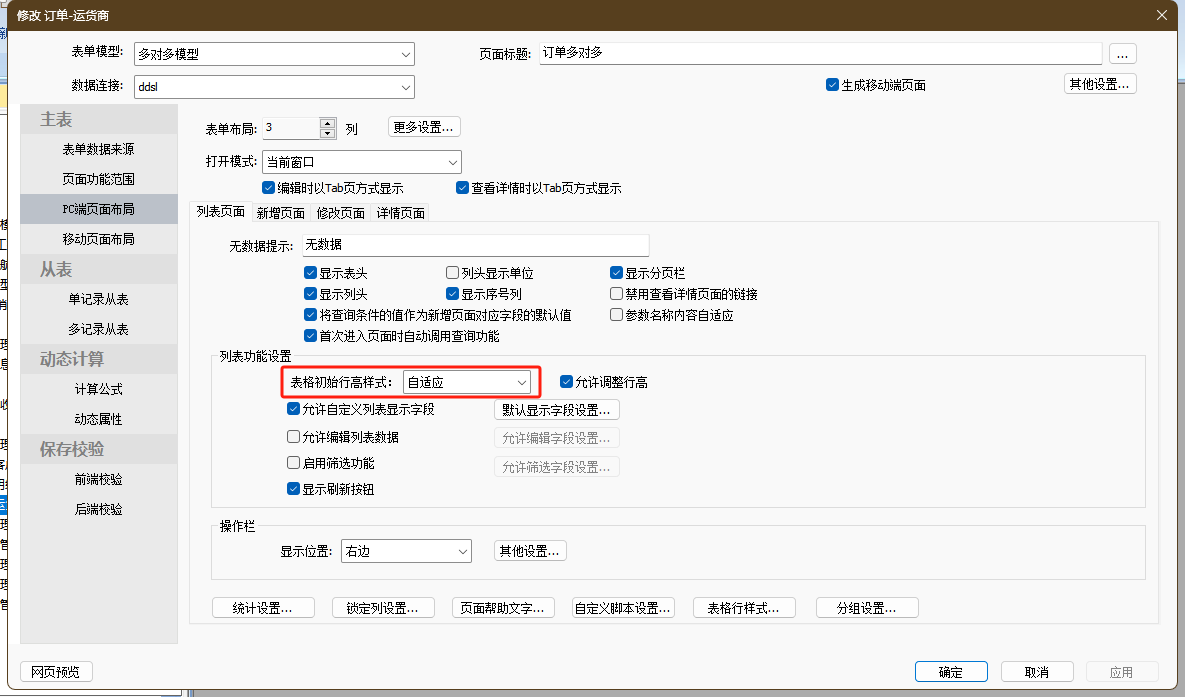Switch to 详情页面 tab
This screenshot has width=1185, height=697.
coord(400,213)
